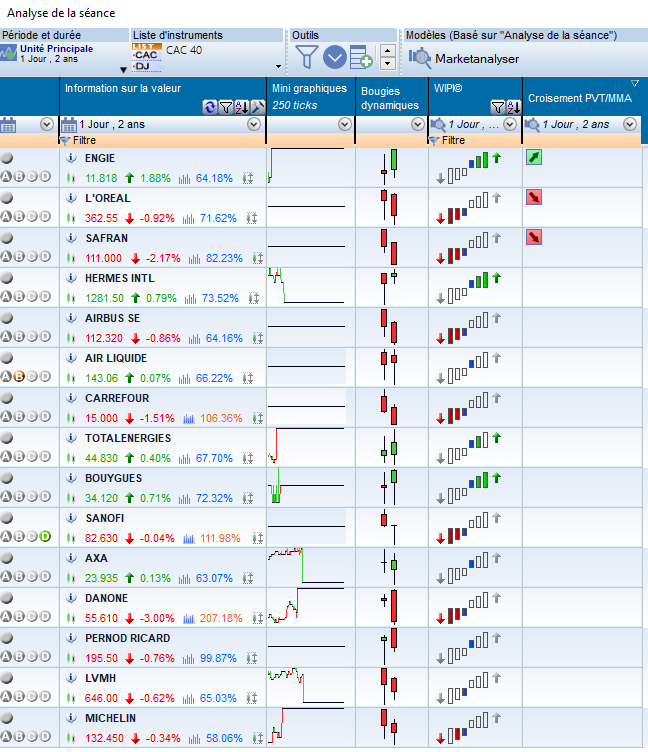Image resolution: width=648 pixels, height=752 pixels.
Task: Click the red down-arrow signal icon for L'OREAL
Action: point(534,197)
